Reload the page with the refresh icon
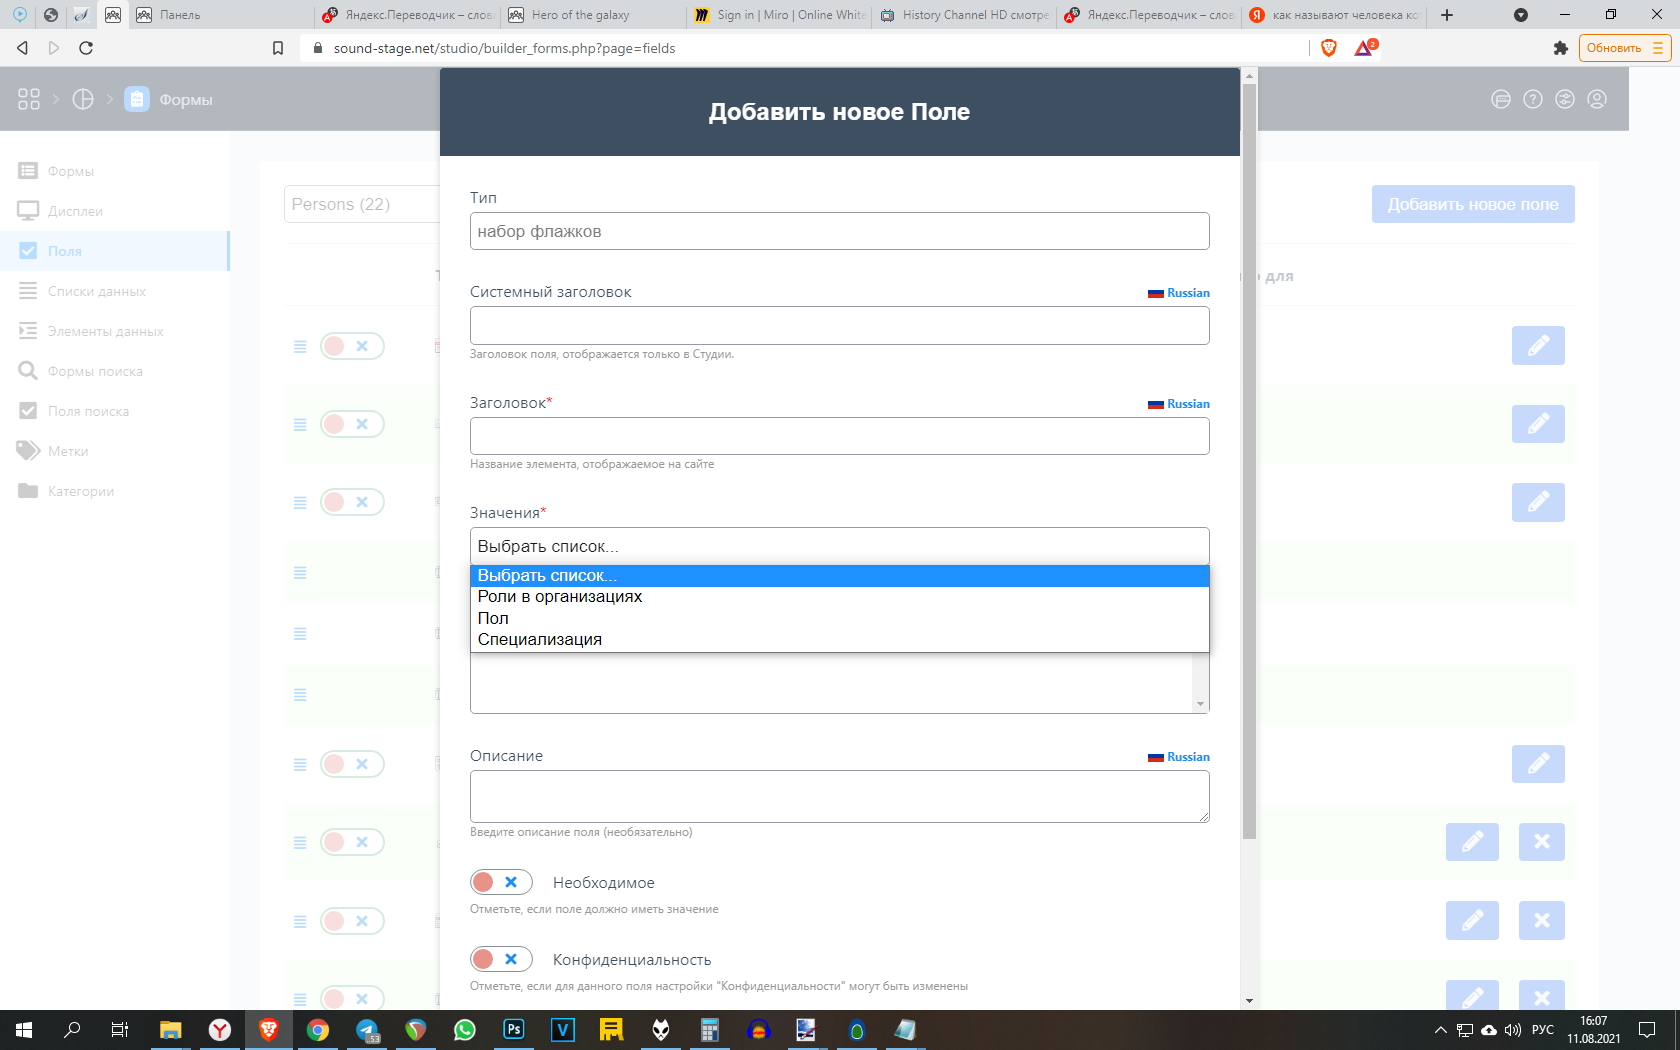 coord(86,48)
